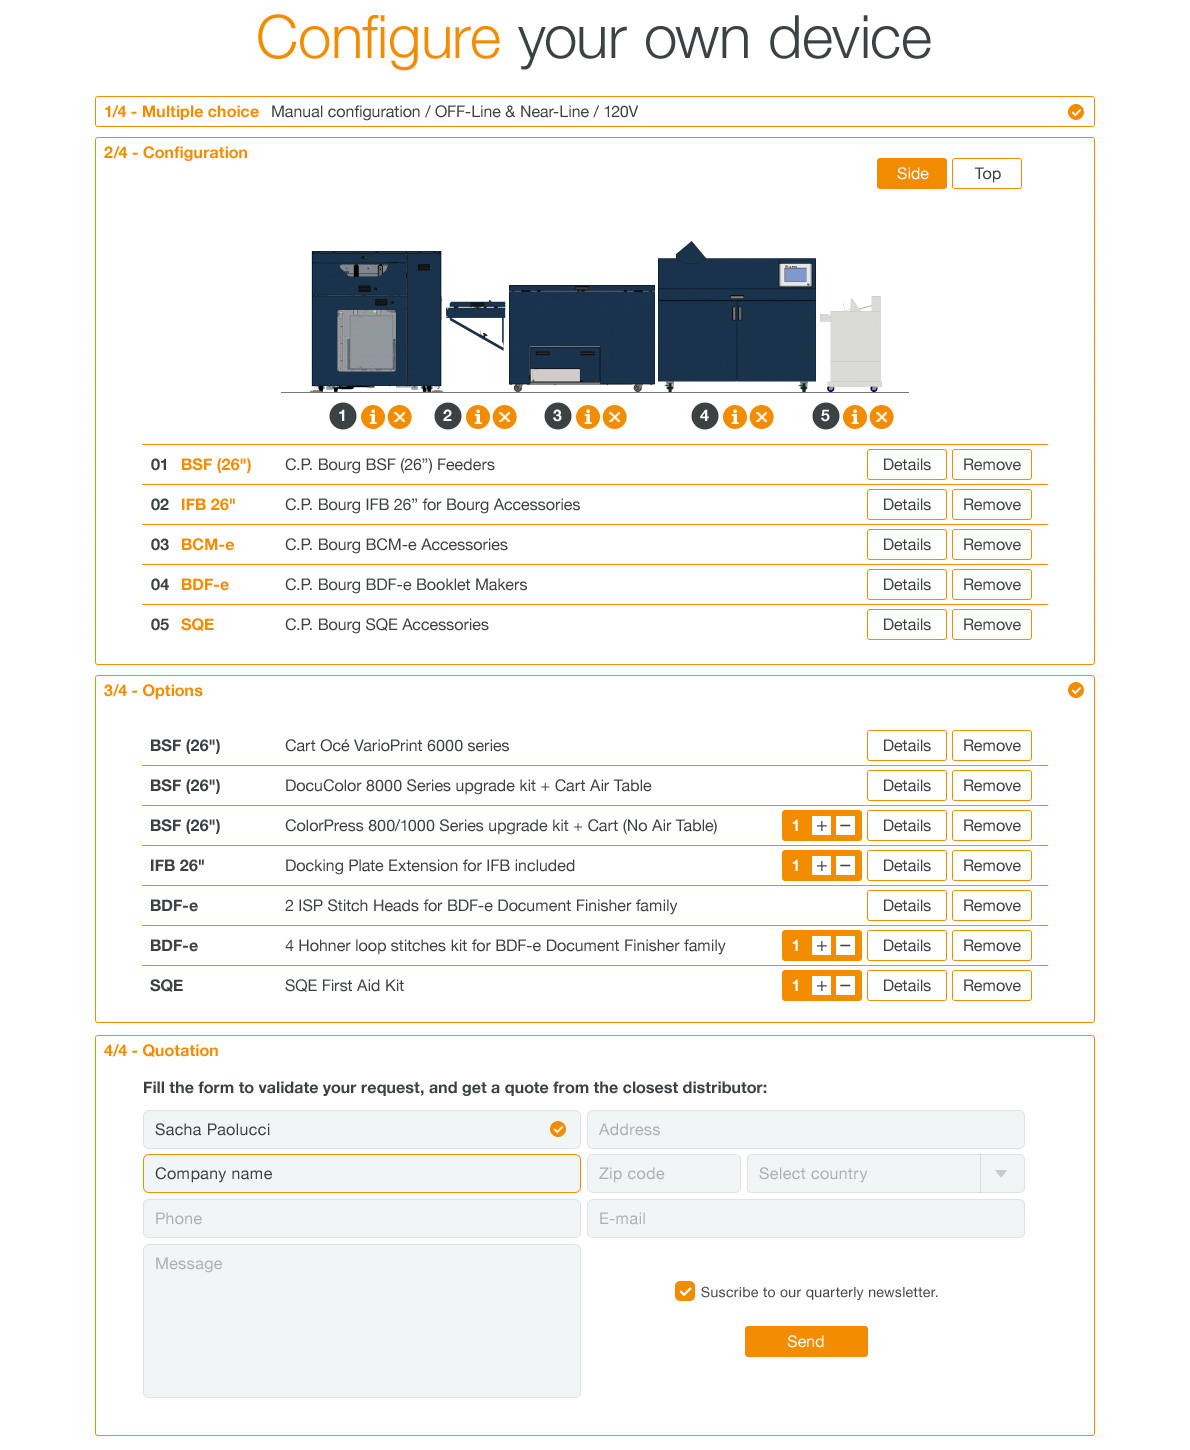Click the E-mail input field

pos(806,1218)
